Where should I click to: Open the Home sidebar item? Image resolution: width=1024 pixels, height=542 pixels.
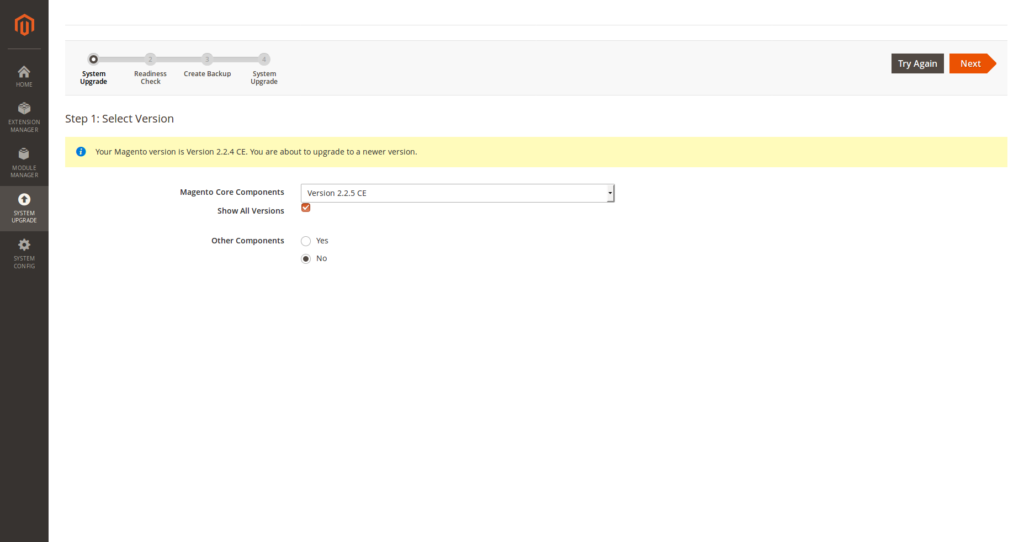(24, 76)
